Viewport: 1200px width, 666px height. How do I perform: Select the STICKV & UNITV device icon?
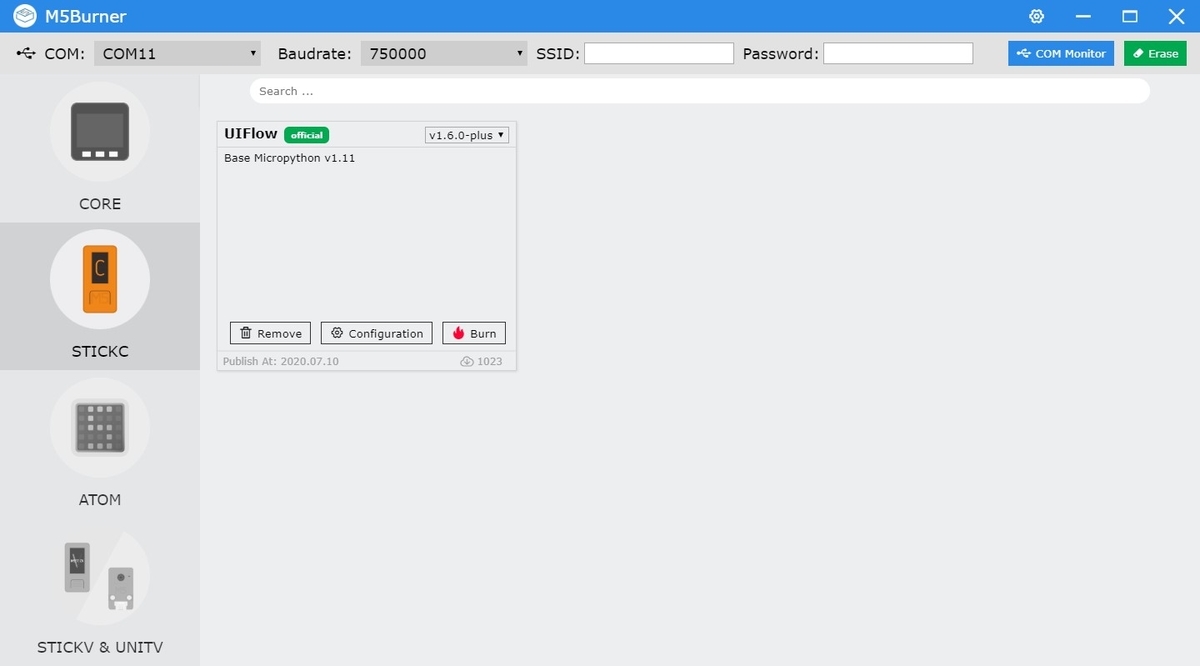pyautogui.click(x=100, y=576)
